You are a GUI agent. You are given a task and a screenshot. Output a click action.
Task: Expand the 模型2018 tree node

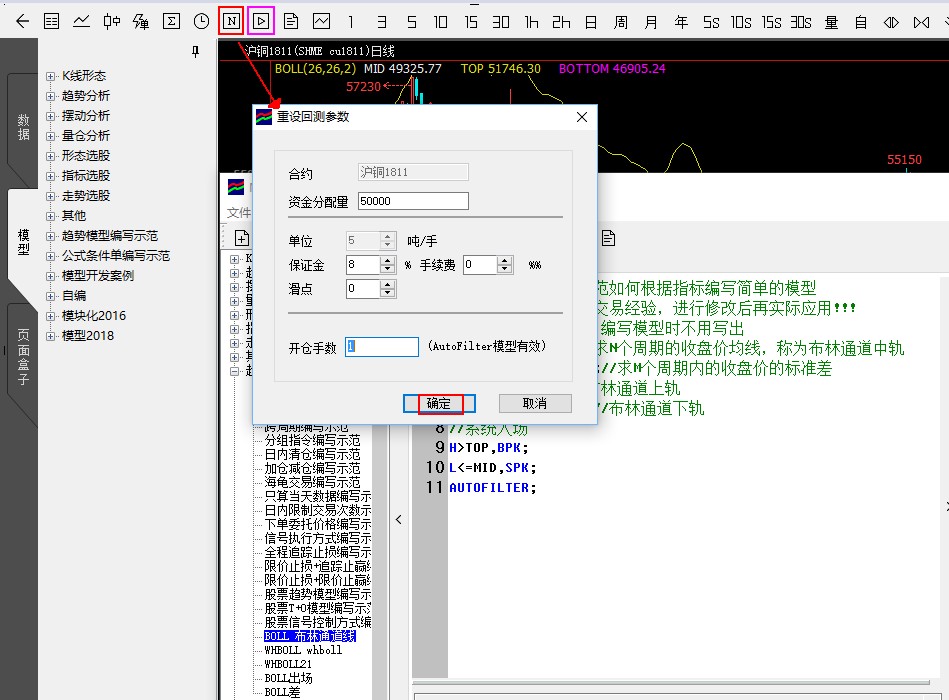(51, 336)
